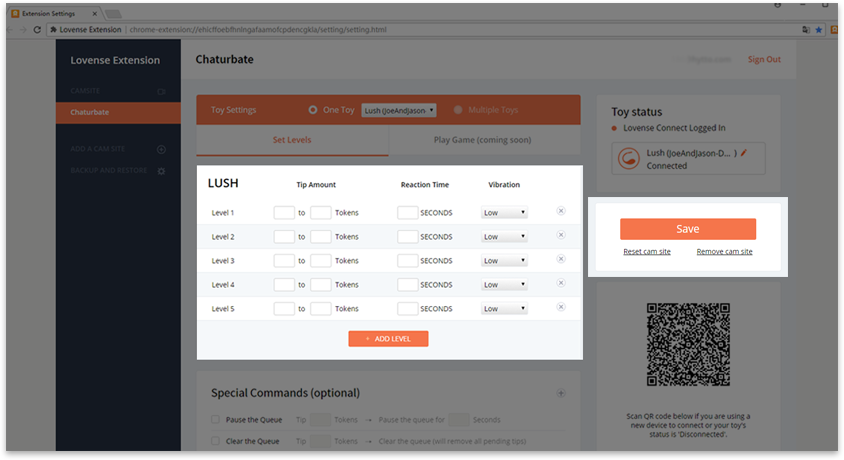Click the Pause the Queue seconds field
The height and width of the screenshot is (460, 844).
459,420
